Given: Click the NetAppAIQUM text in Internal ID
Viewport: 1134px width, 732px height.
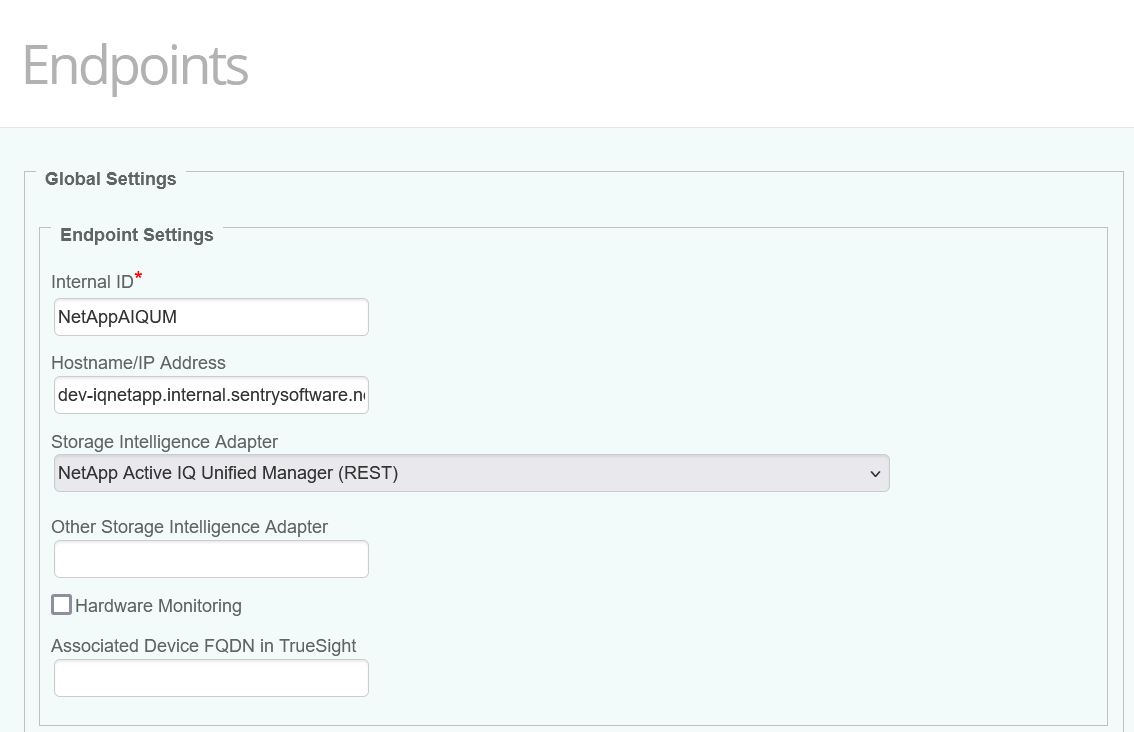Looking at the screenshot, I should click(x=115, y=316).
